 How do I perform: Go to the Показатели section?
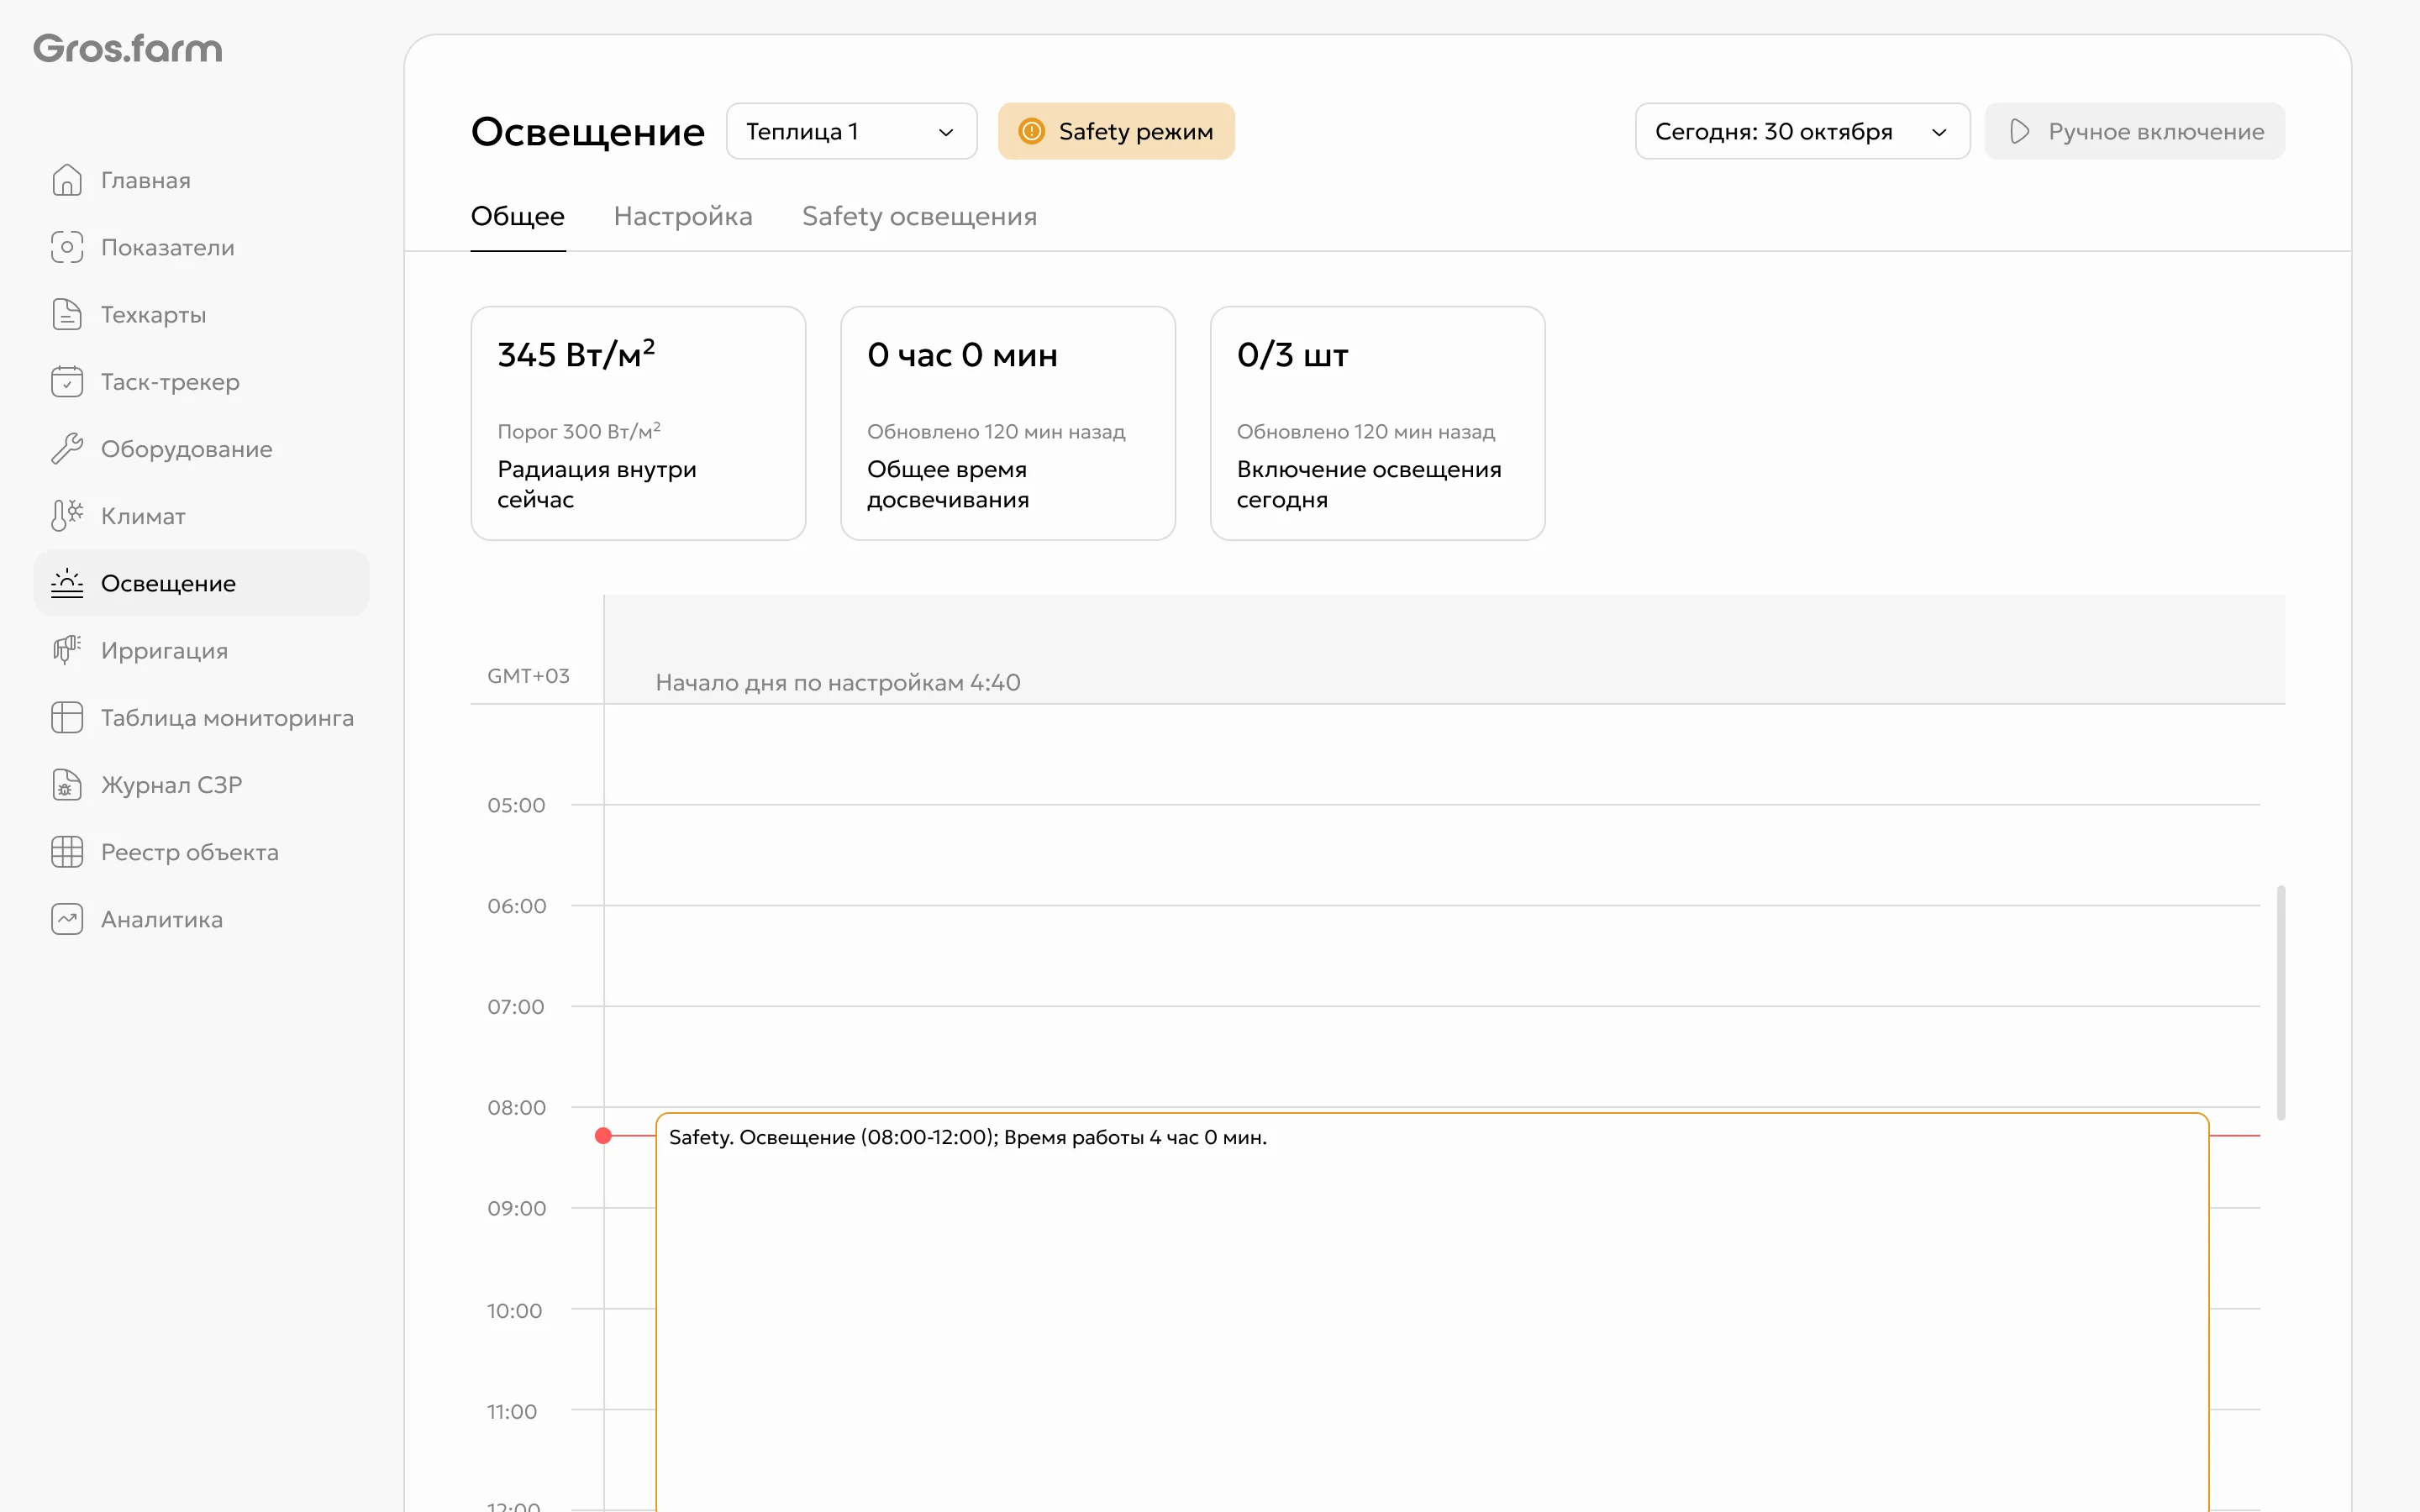coord(202,247)
